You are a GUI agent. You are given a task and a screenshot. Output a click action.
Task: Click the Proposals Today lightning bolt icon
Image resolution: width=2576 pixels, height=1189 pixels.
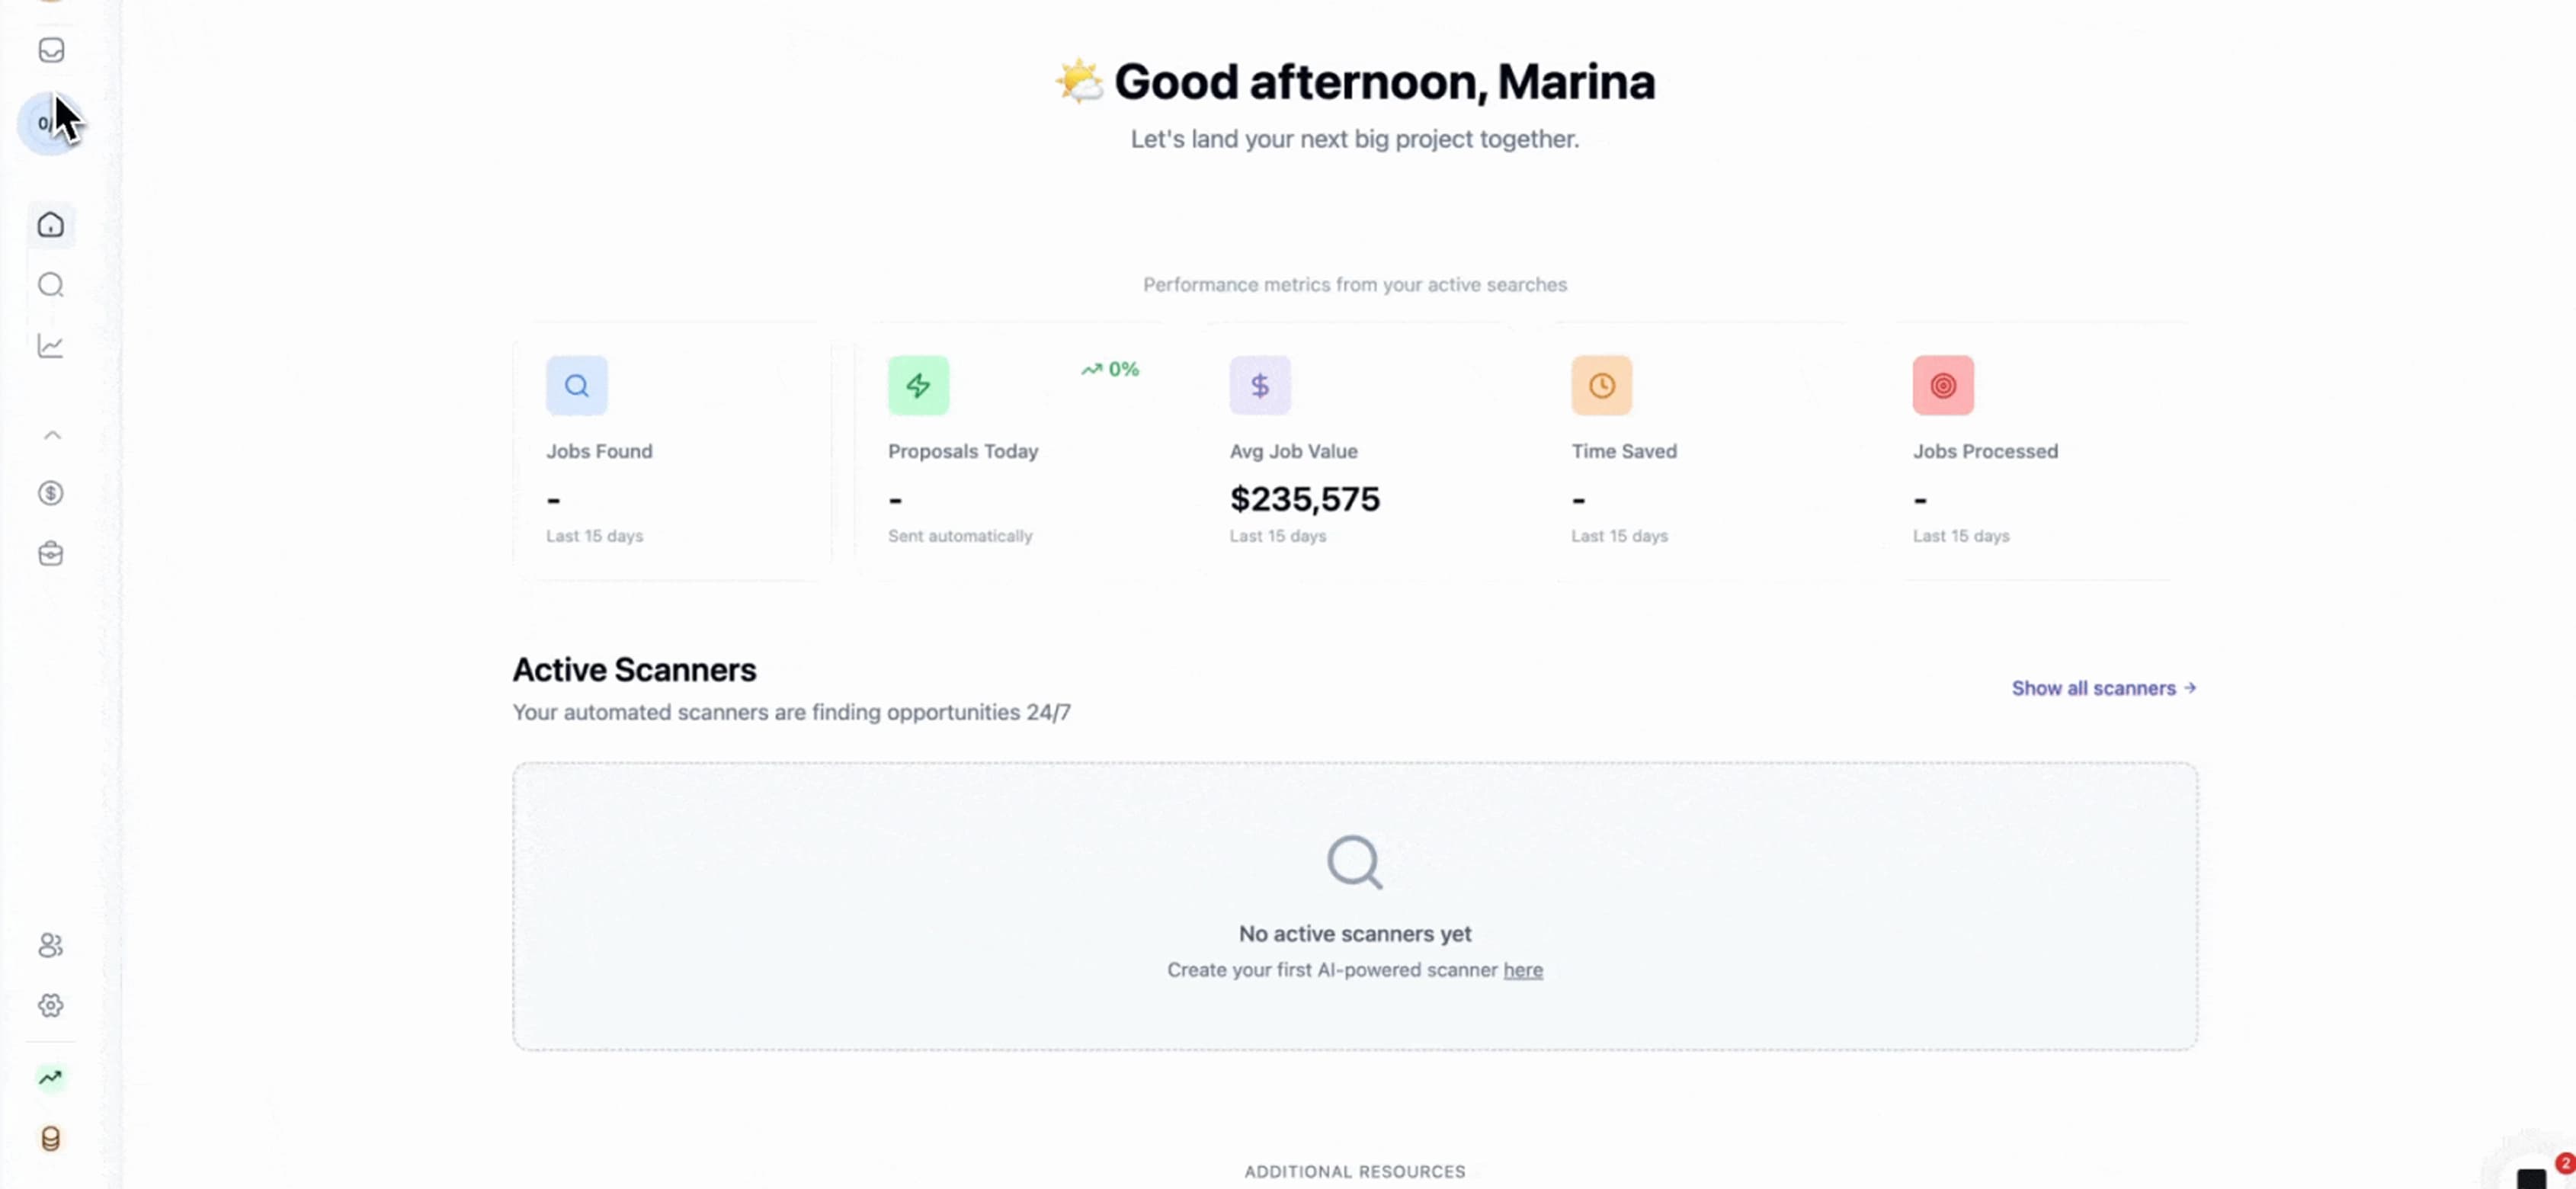click(918, 386)
